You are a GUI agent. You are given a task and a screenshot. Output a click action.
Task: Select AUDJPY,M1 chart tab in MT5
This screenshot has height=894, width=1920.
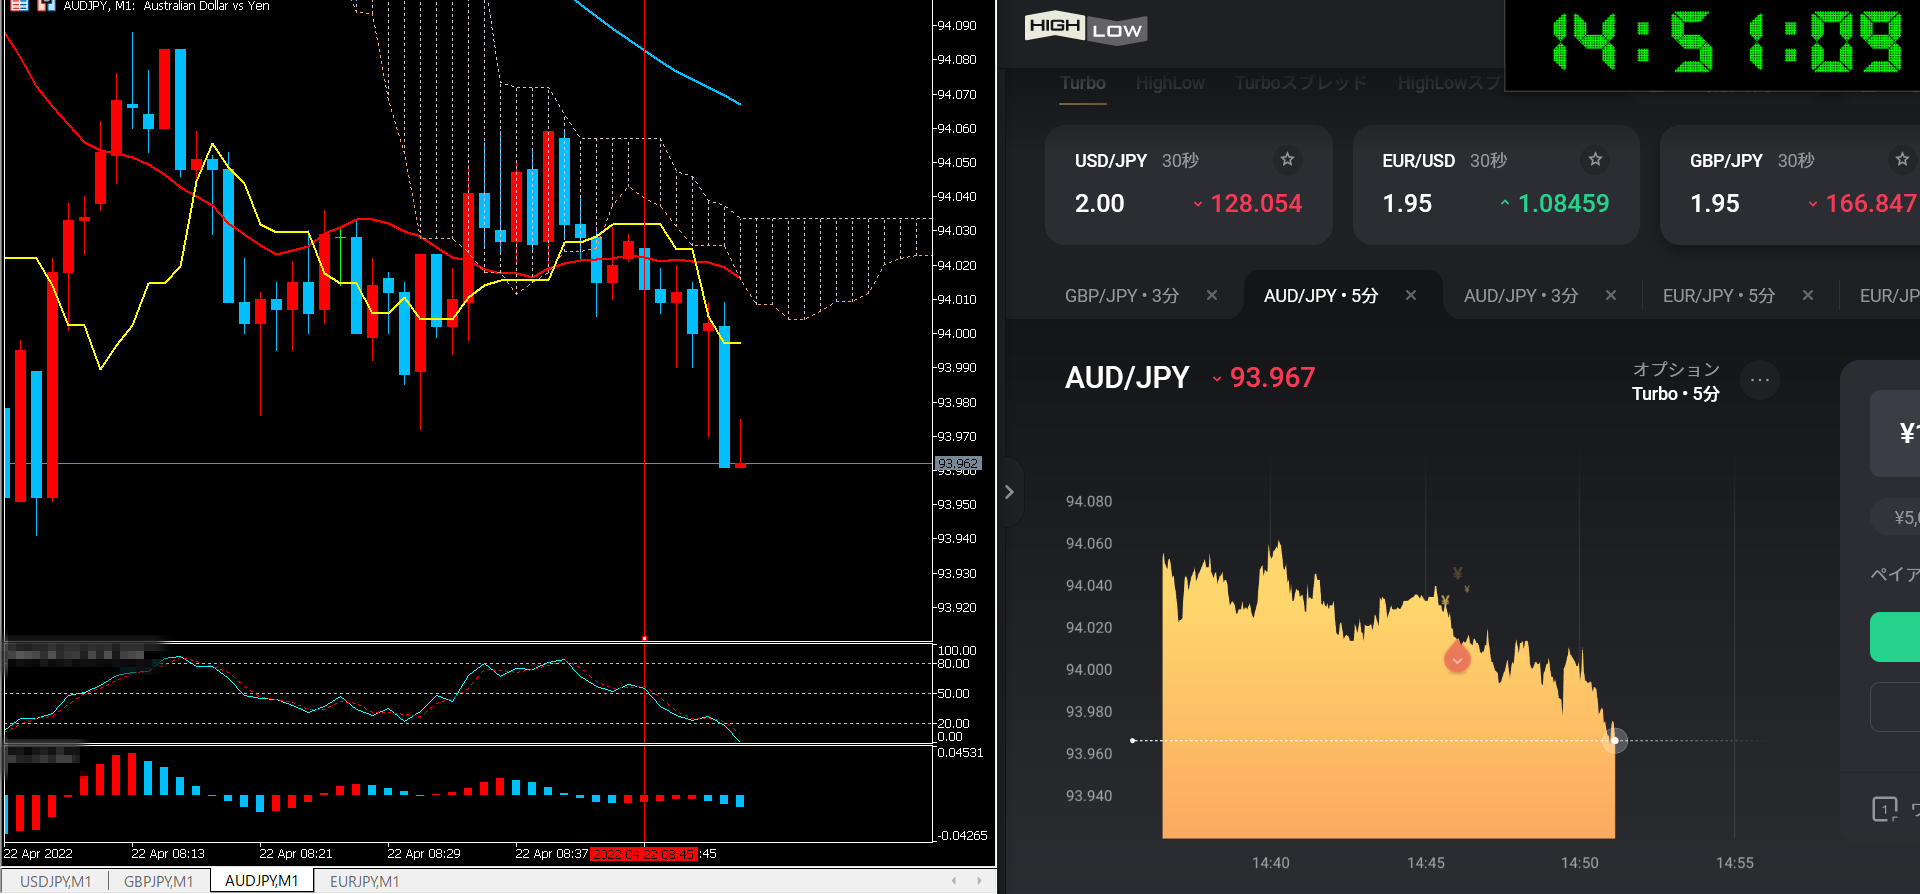tap(262, 881)
